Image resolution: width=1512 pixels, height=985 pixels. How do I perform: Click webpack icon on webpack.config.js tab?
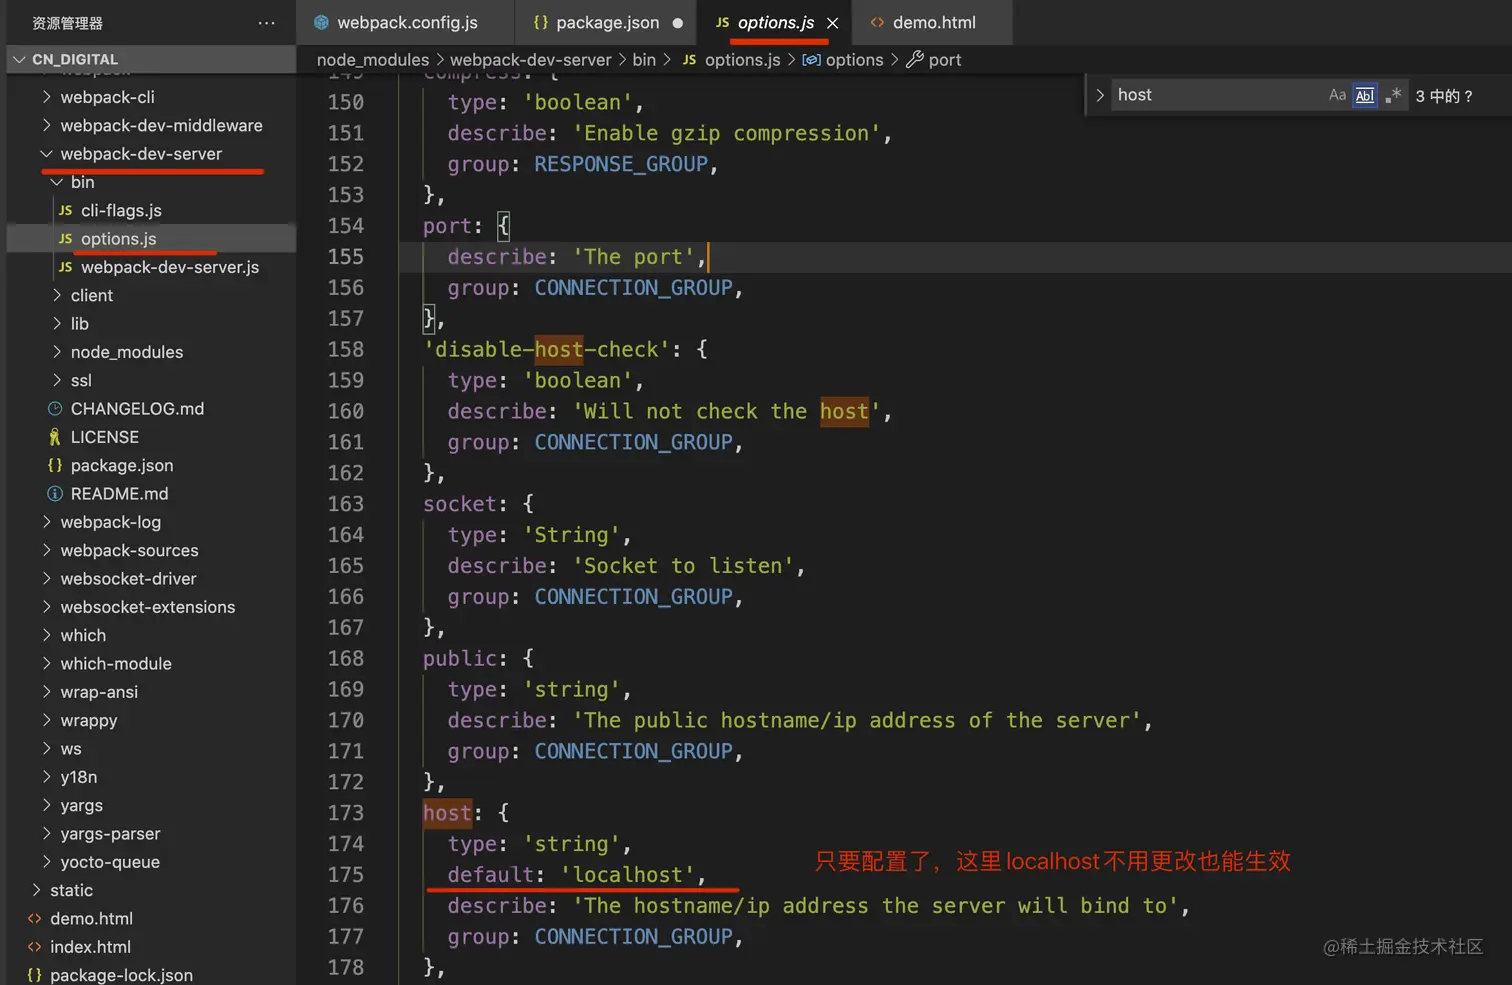(321, 22)
